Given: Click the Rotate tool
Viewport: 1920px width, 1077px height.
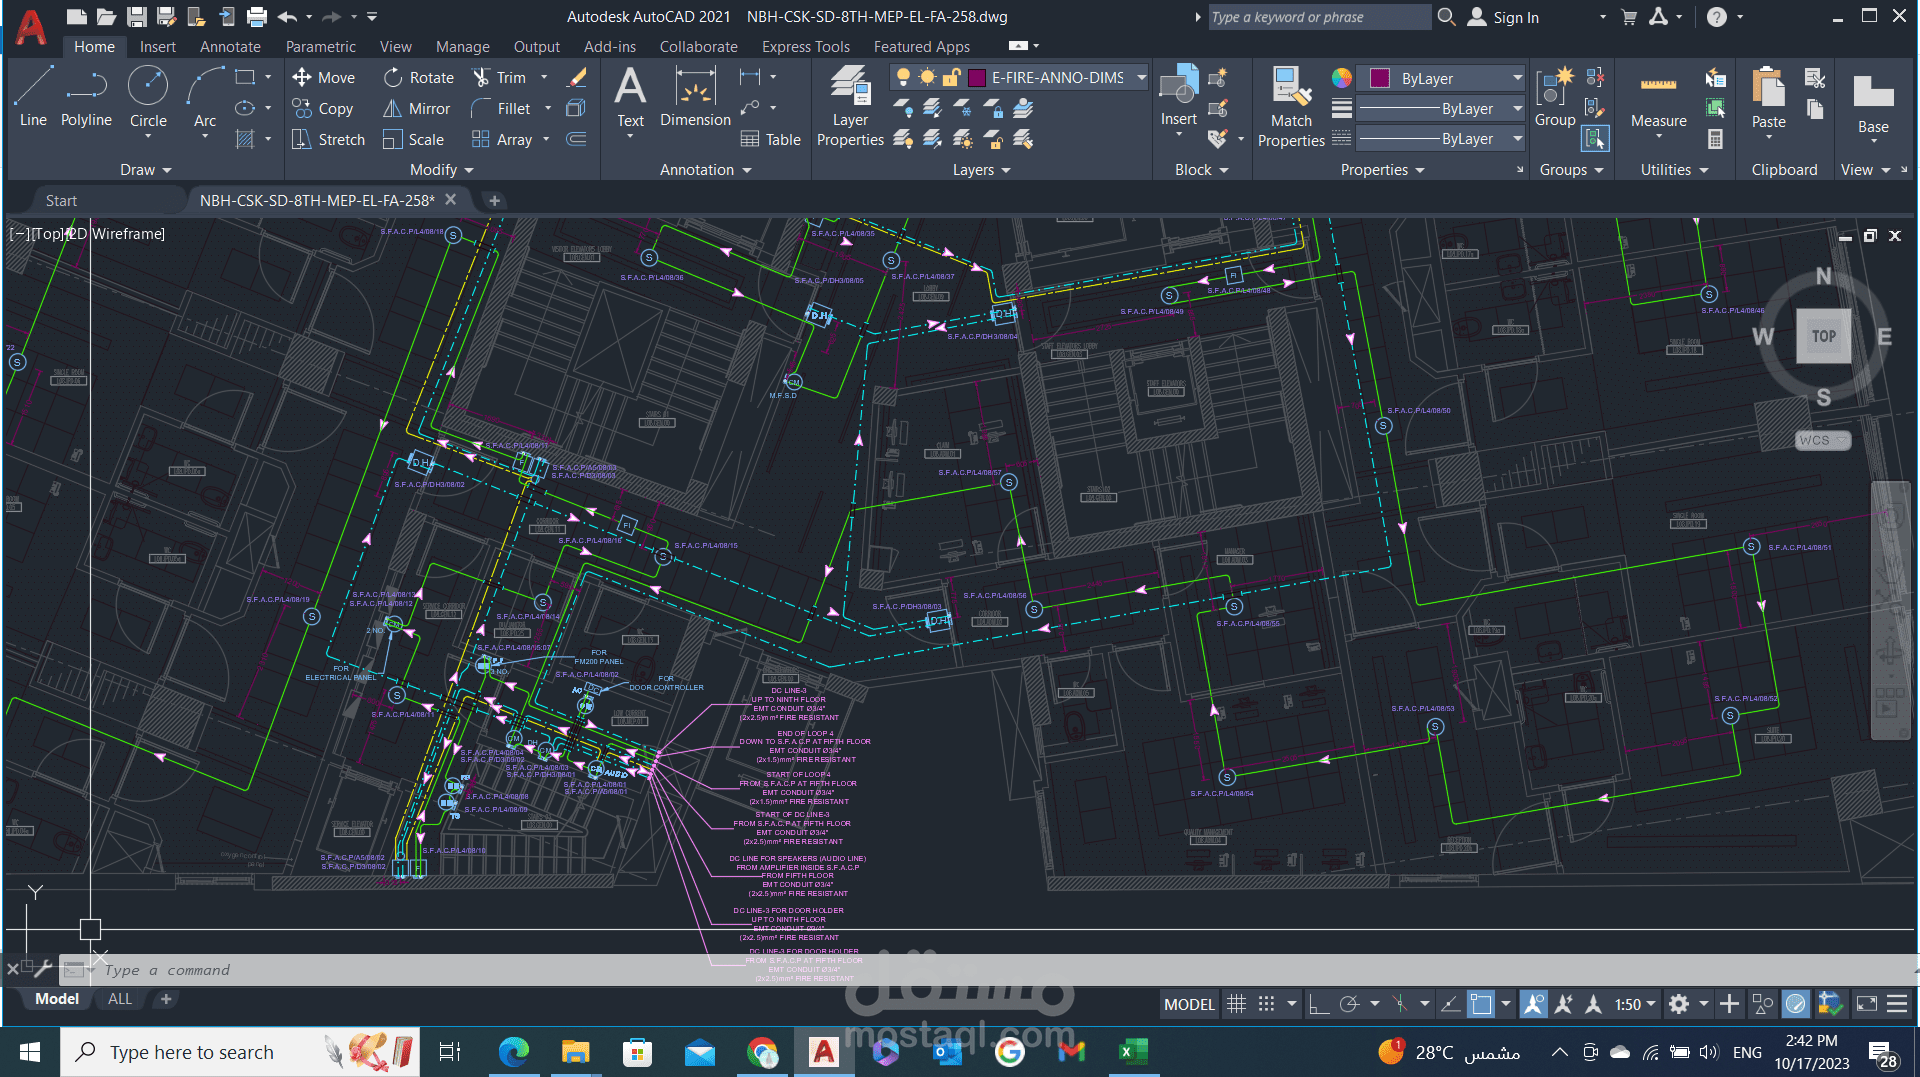Looking at the screenshot, I should pyautogui.click(x=419, y=77).
